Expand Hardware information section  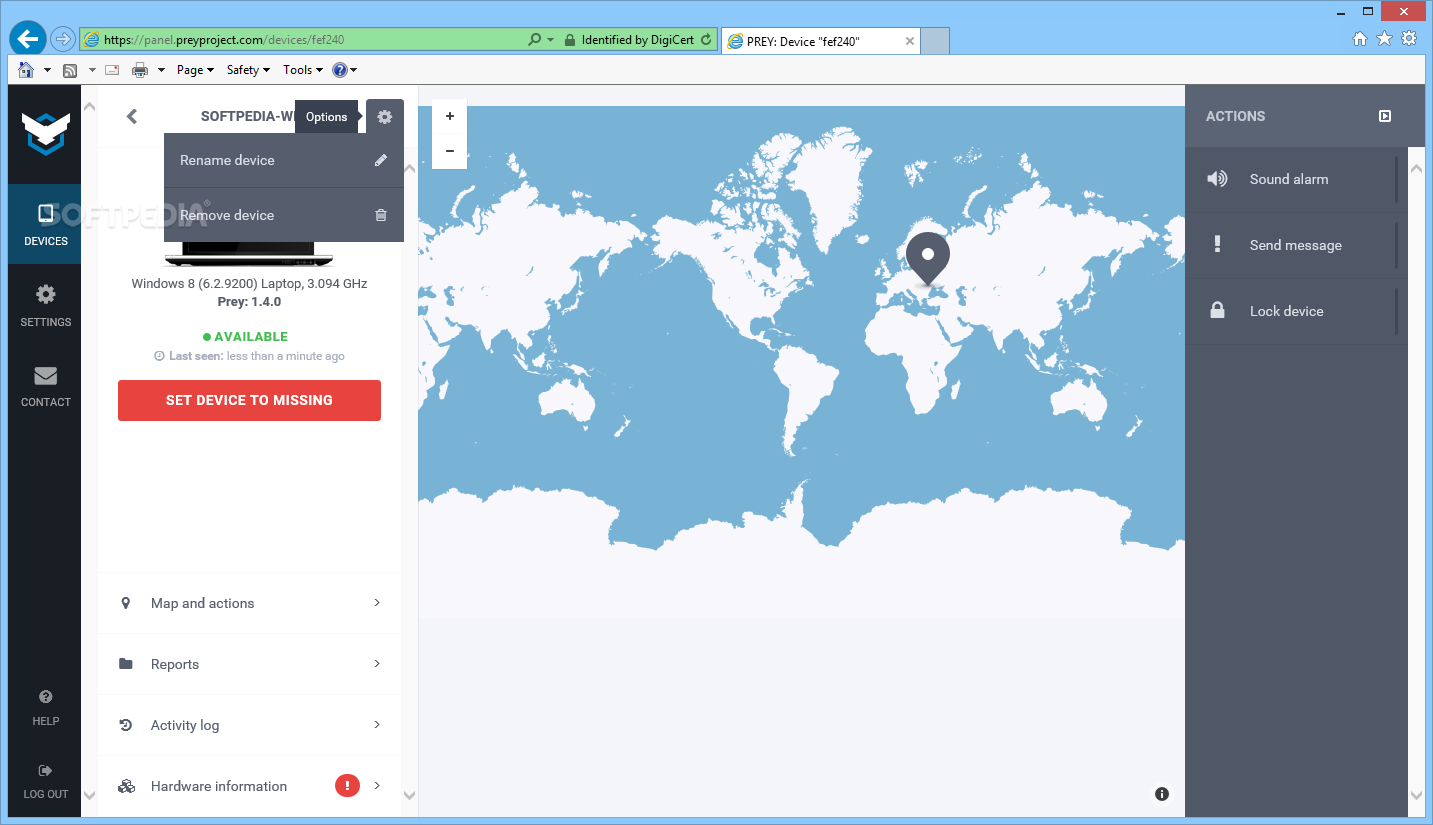click(x=249, y=786)
